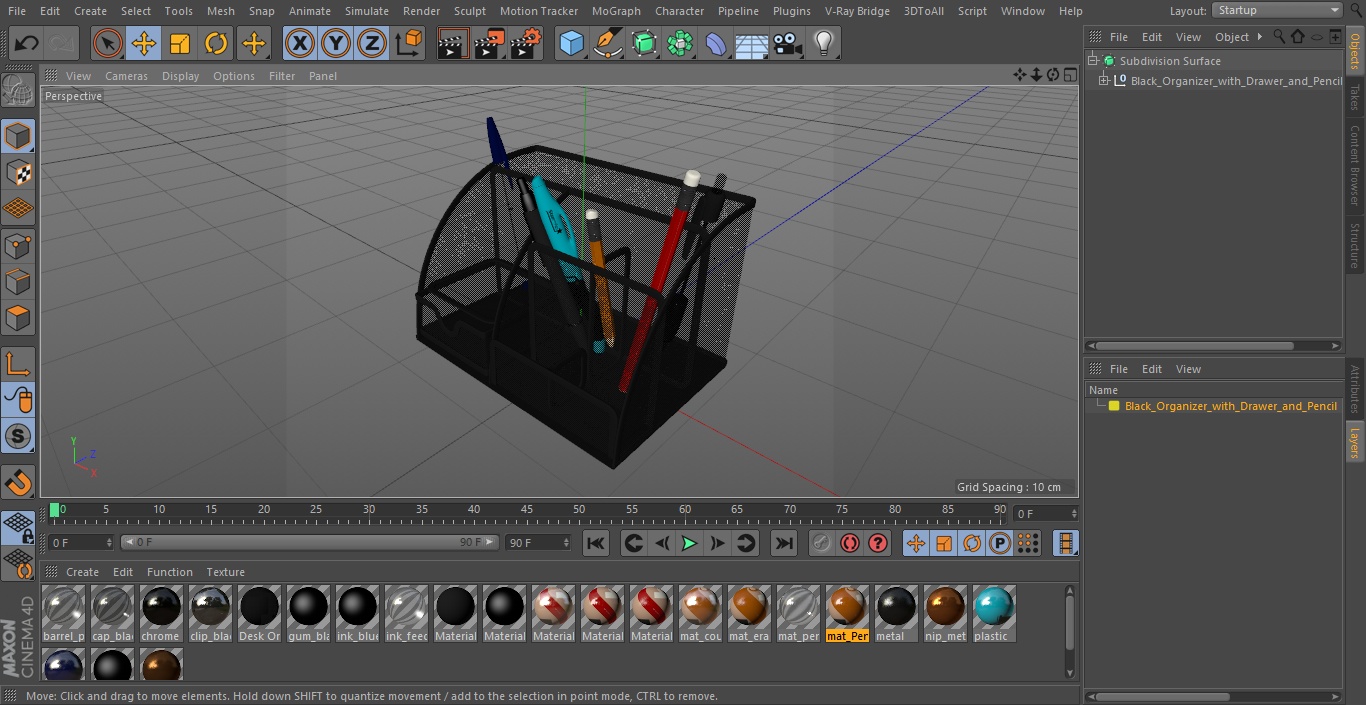Click the Floor environment icon
This screenshot has width=1366, height=705.
point(752,43)
